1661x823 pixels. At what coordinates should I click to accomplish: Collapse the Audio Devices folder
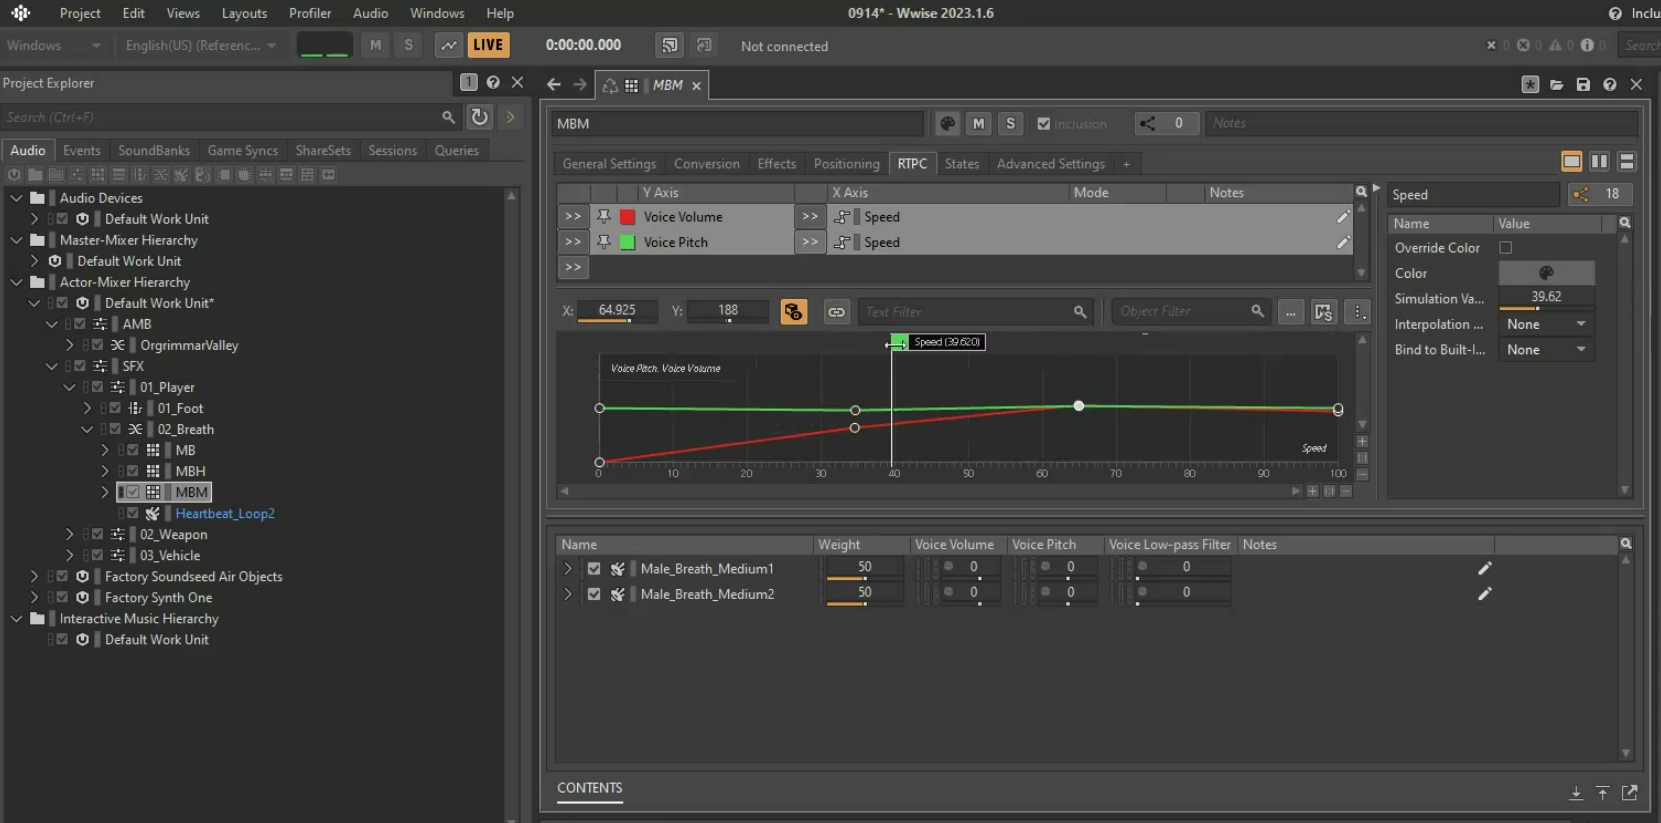17,198
